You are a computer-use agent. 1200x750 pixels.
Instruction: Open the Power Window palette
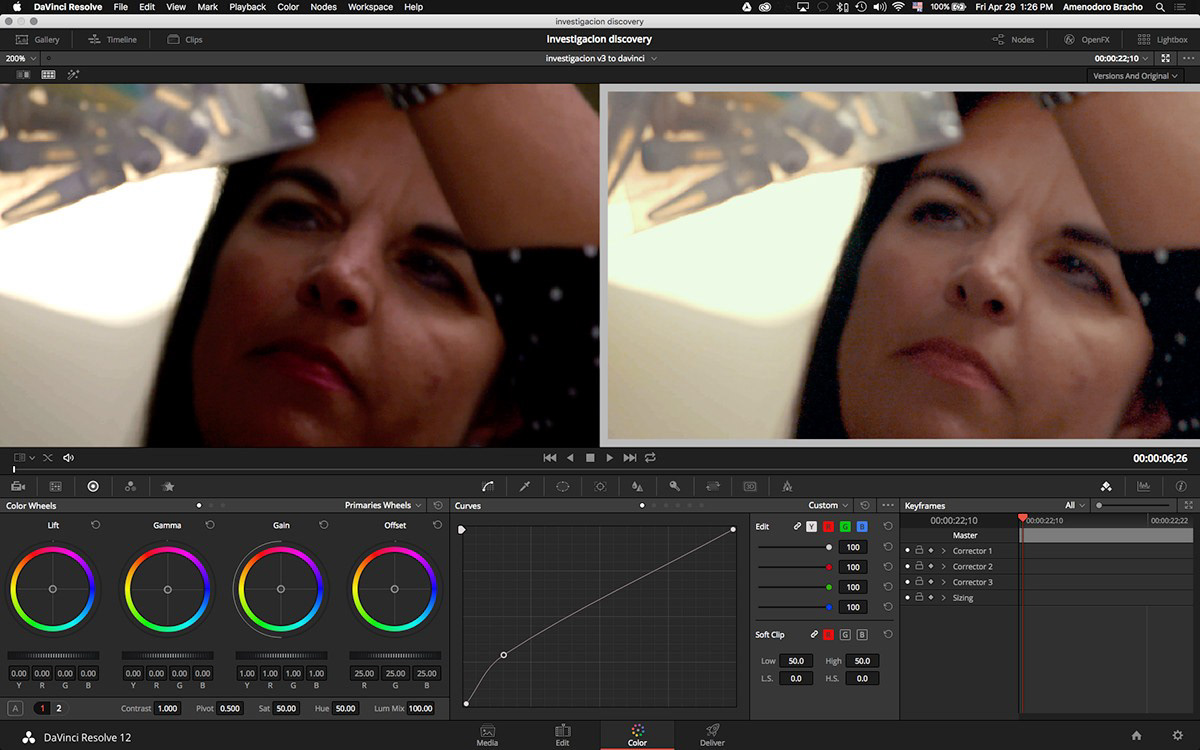click(x=563, y=486)
